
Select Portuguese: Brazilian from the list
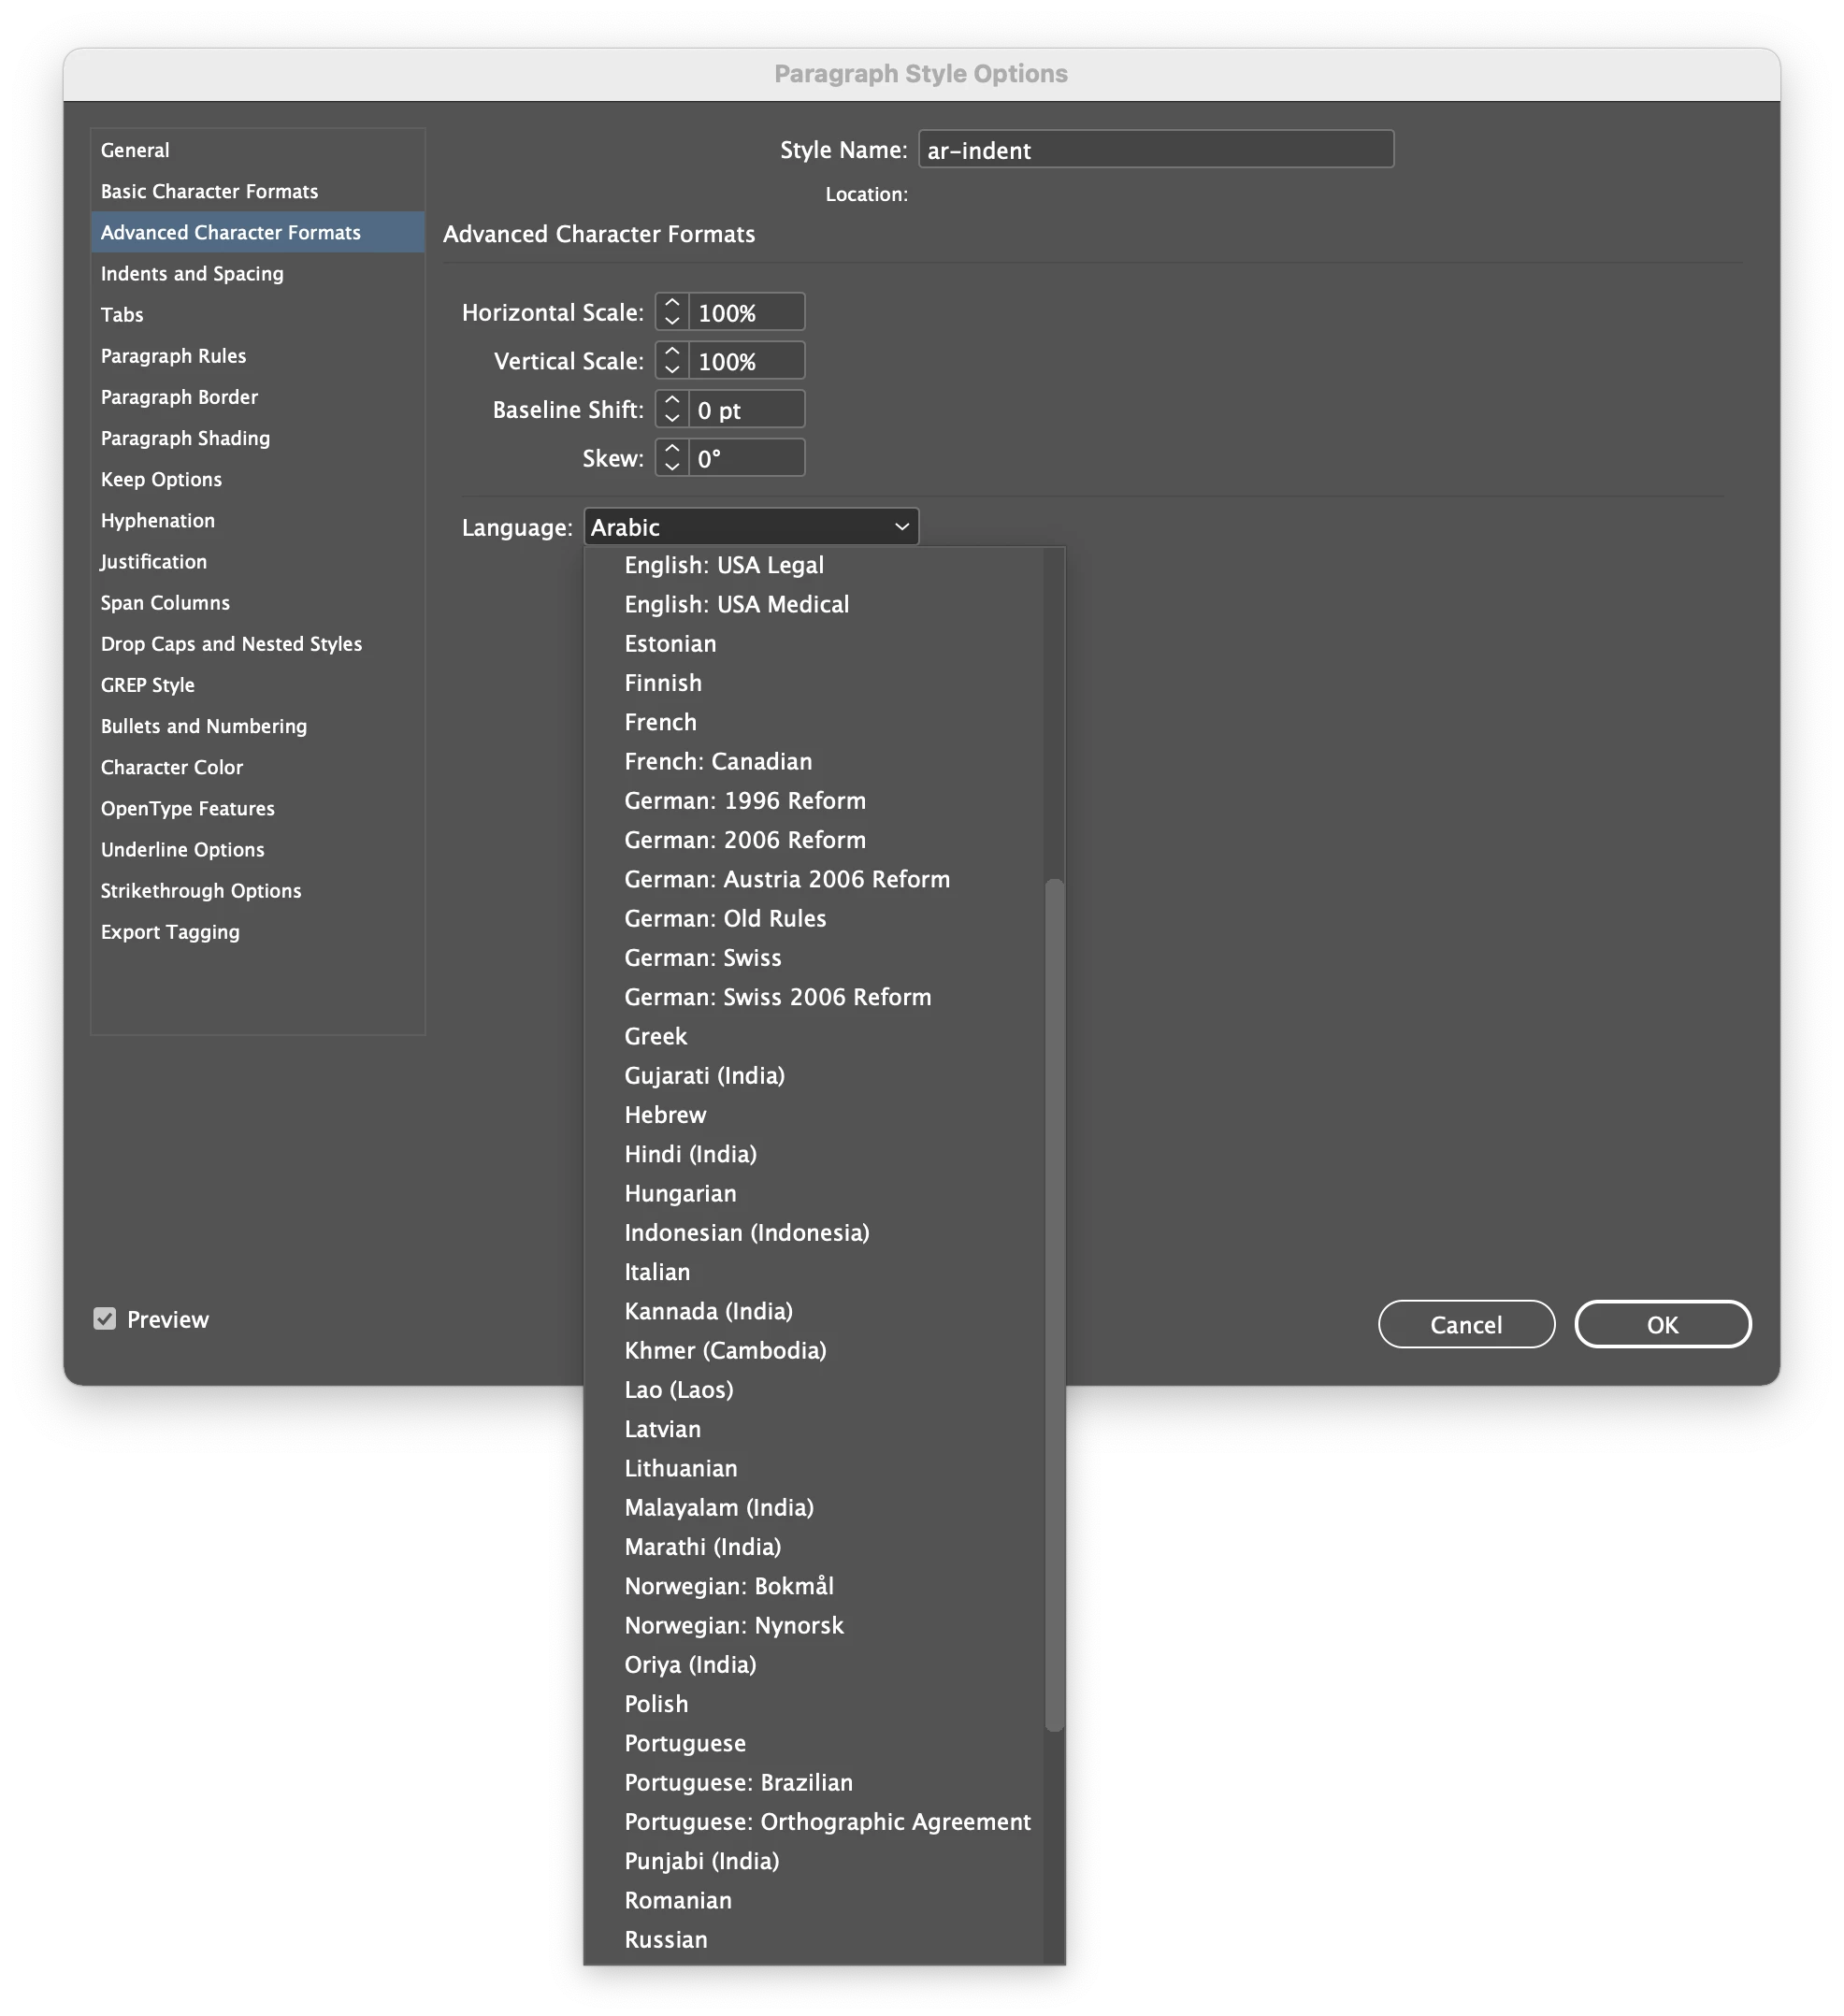tap(738, 1783)
